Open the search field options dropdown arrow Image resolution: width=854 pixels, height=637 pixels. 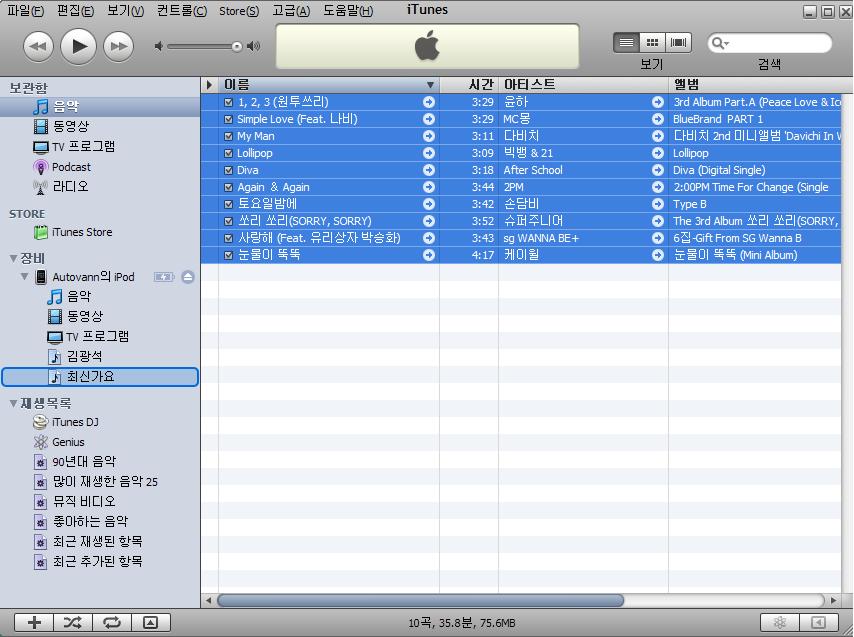727,44
